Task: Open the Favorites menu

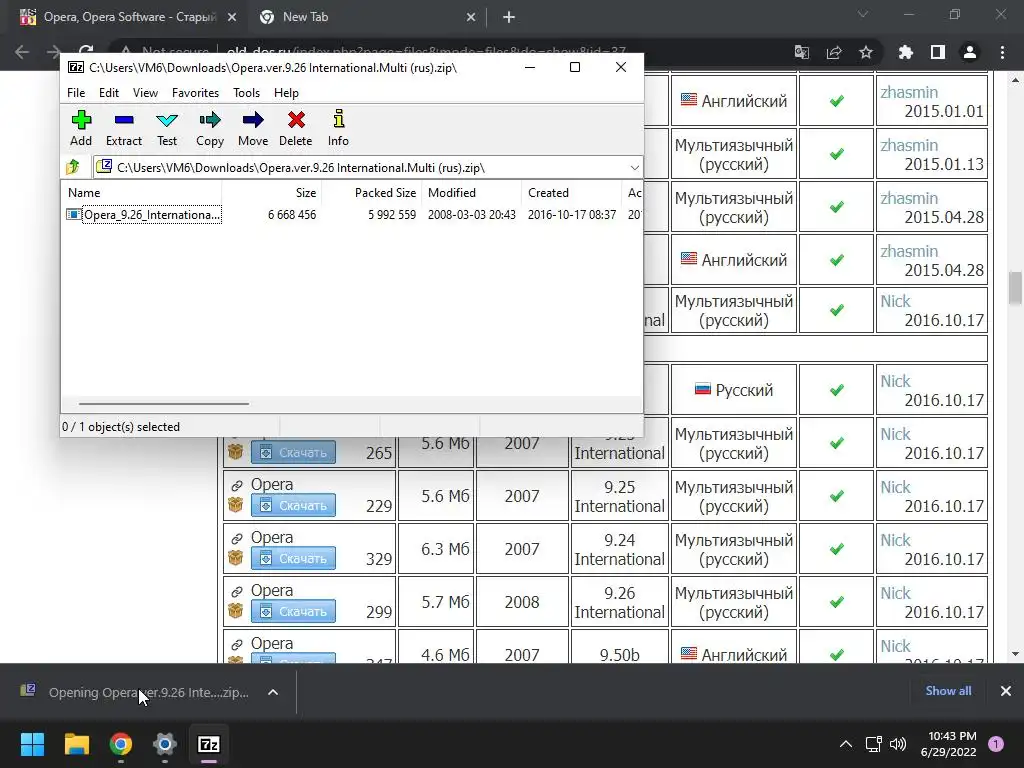Action: coord(195,93)
